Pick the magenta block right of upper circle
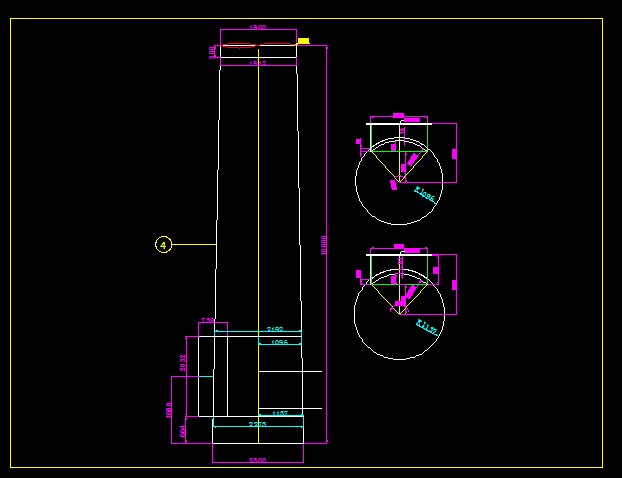The height and width of the screenshot is (478, 622). click(x=454, y=154)
